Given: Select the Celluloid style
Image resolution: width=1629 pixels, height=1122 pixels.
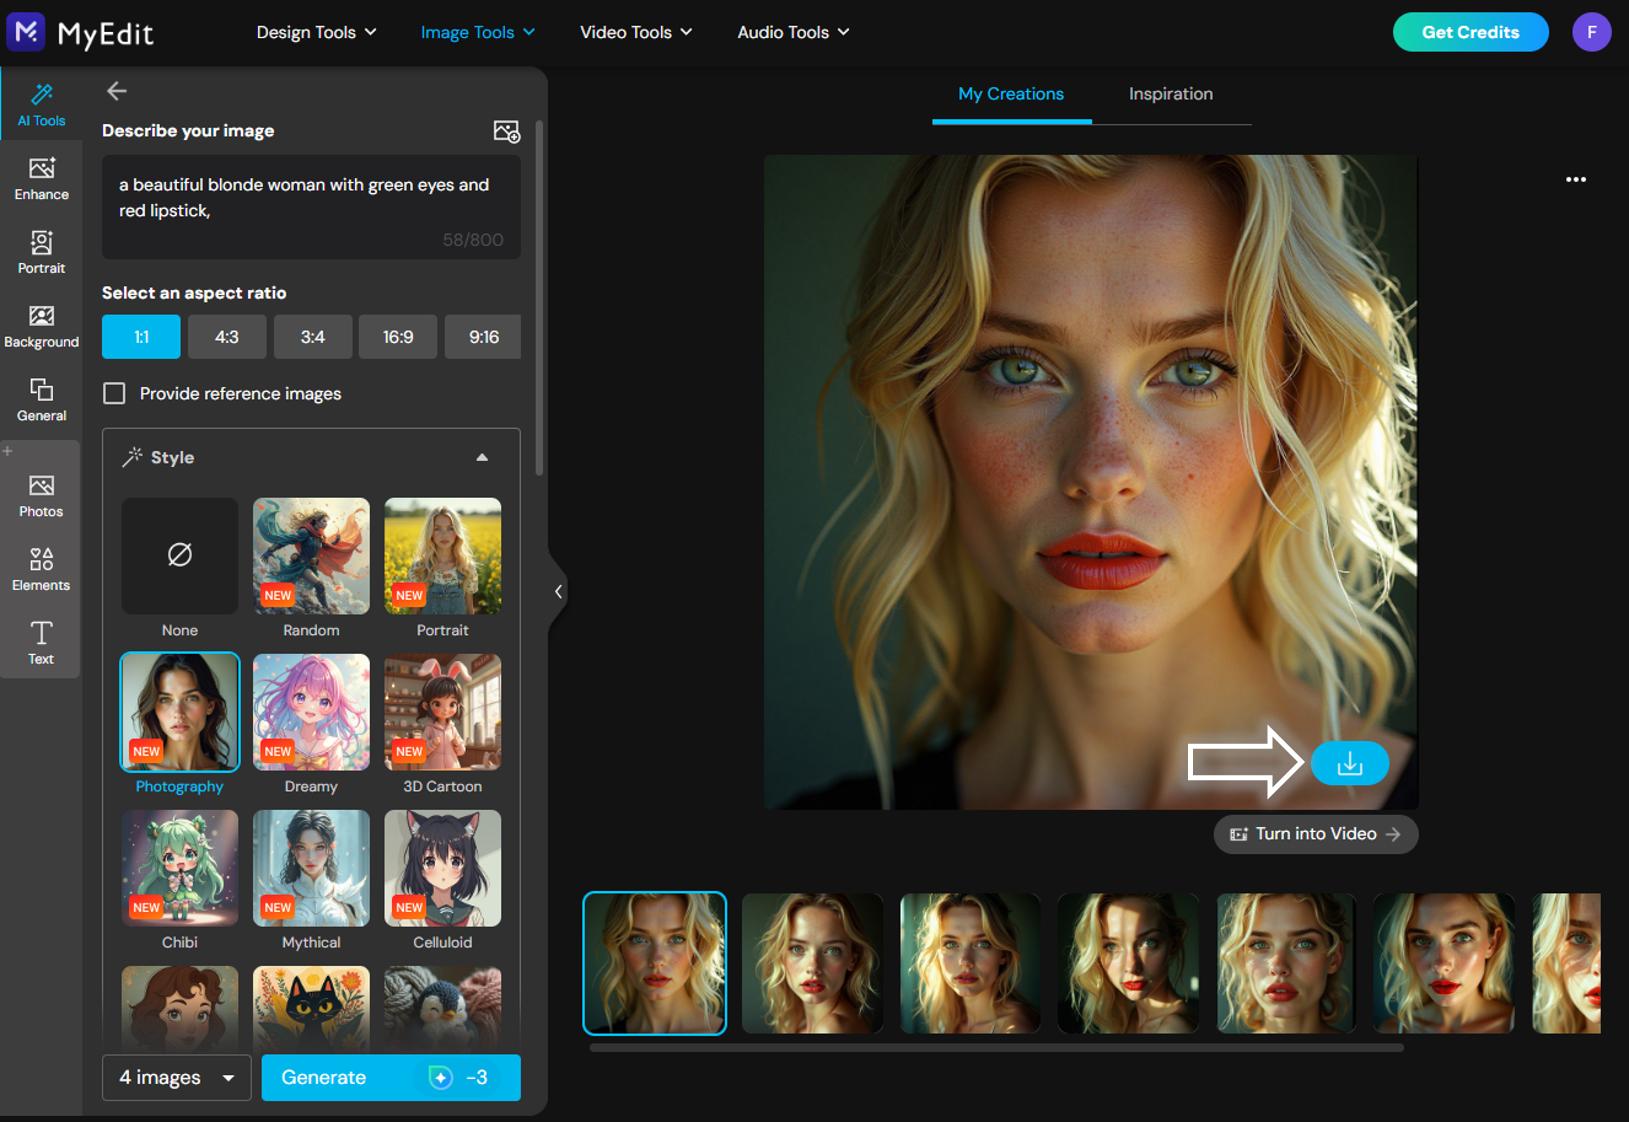Looking at the screenshot, I should point(443,868).
